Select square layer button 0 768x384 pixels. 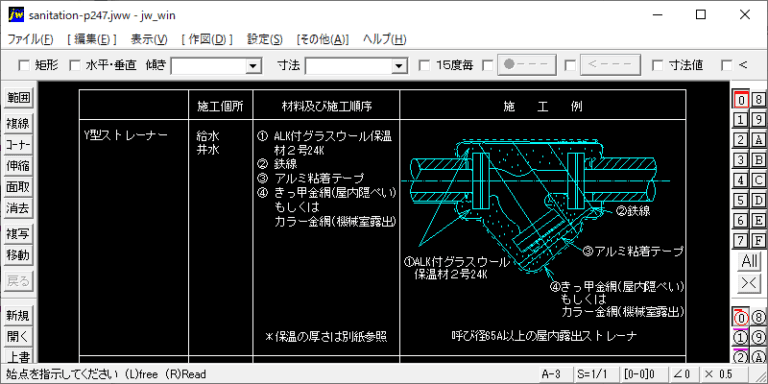[741, 99]
